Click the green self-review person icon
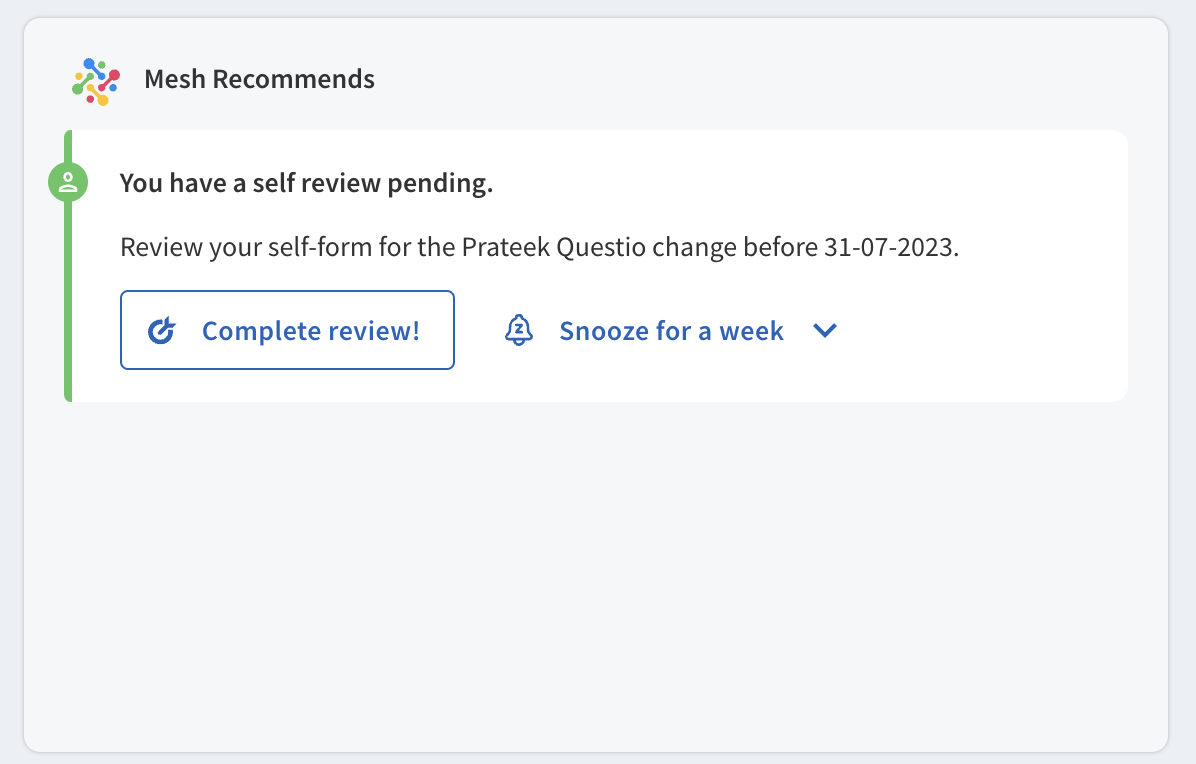This screenshot has height=764, width=1196. [x=68, y=182]
